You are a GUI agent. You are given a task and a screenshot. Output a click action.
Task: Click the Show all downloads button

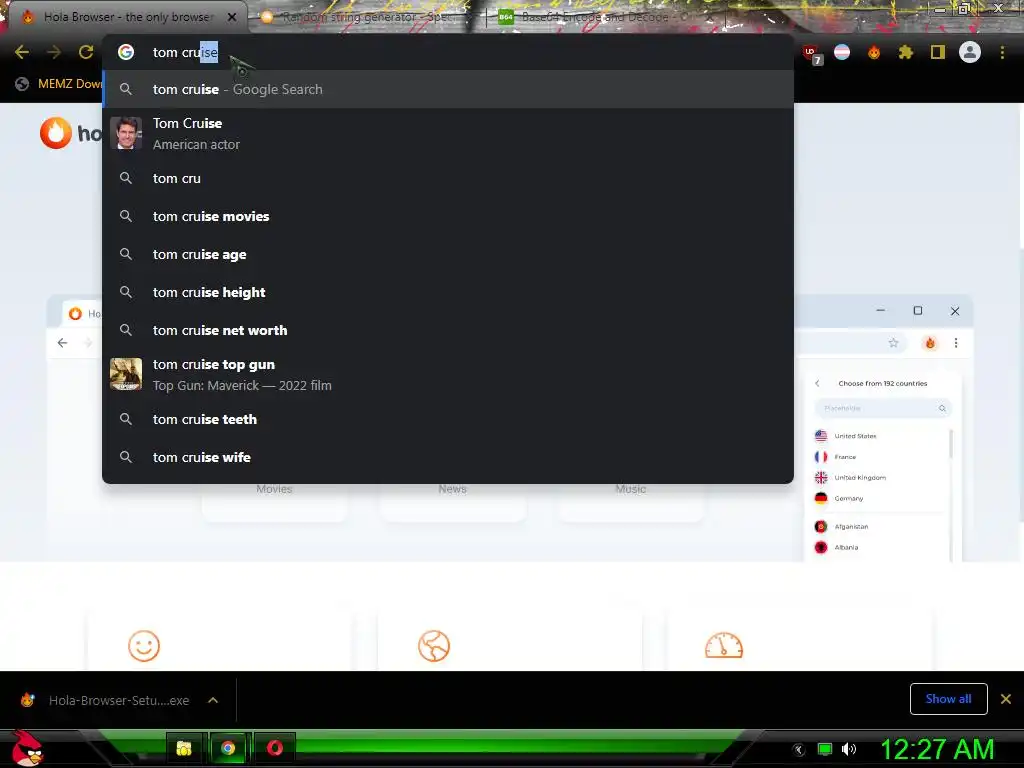(x=948, y=699)
